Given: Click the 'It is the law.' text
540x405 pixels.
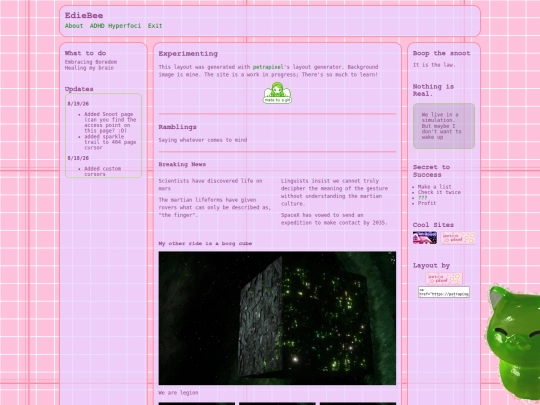Looking at the screenshot, I should pyautogui.click(x=434, y=65).
